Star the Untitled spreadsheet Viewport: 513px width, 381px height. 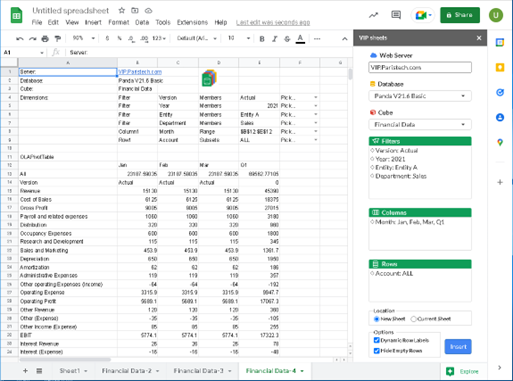point(122,10)
